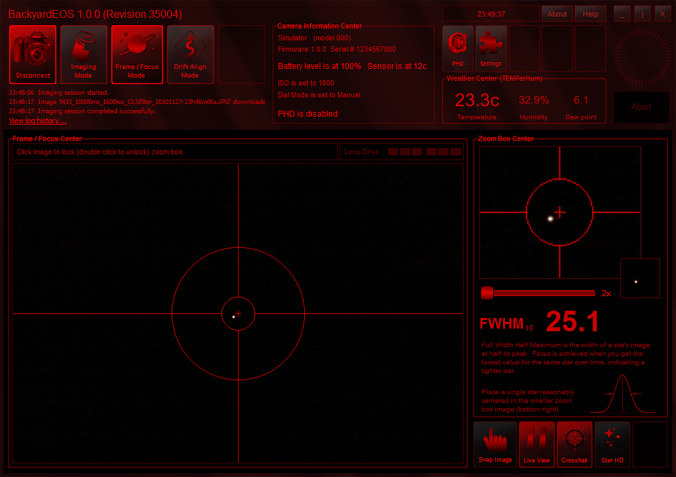Select Frame / Focus Mode
The image size is (676, 477).
pos(137,54)
